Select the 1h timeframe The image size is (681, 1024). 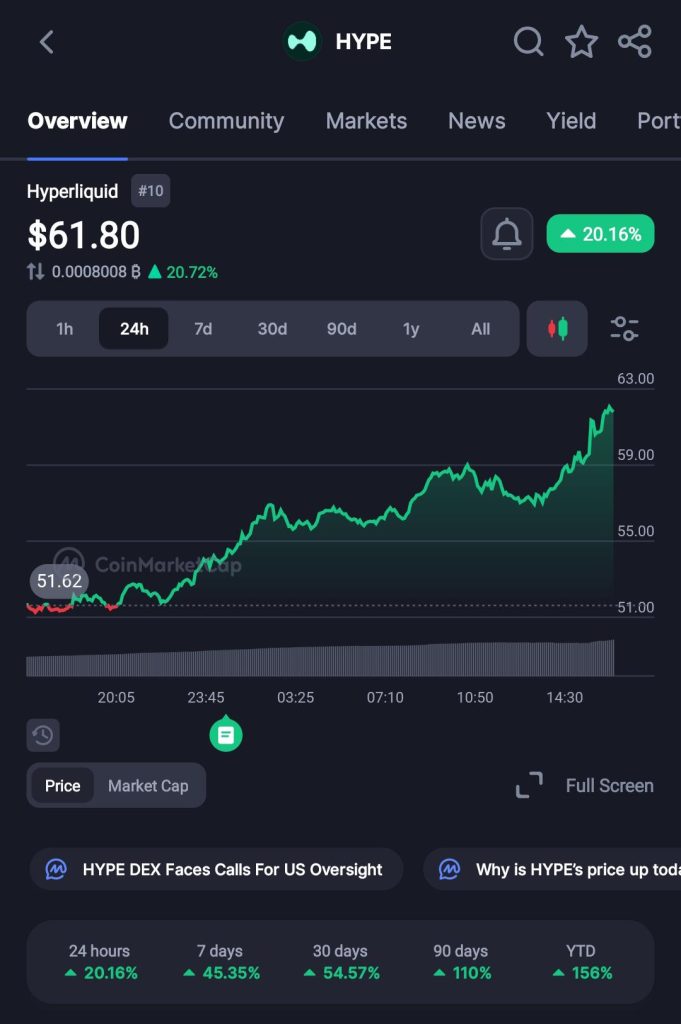point(65,328)
